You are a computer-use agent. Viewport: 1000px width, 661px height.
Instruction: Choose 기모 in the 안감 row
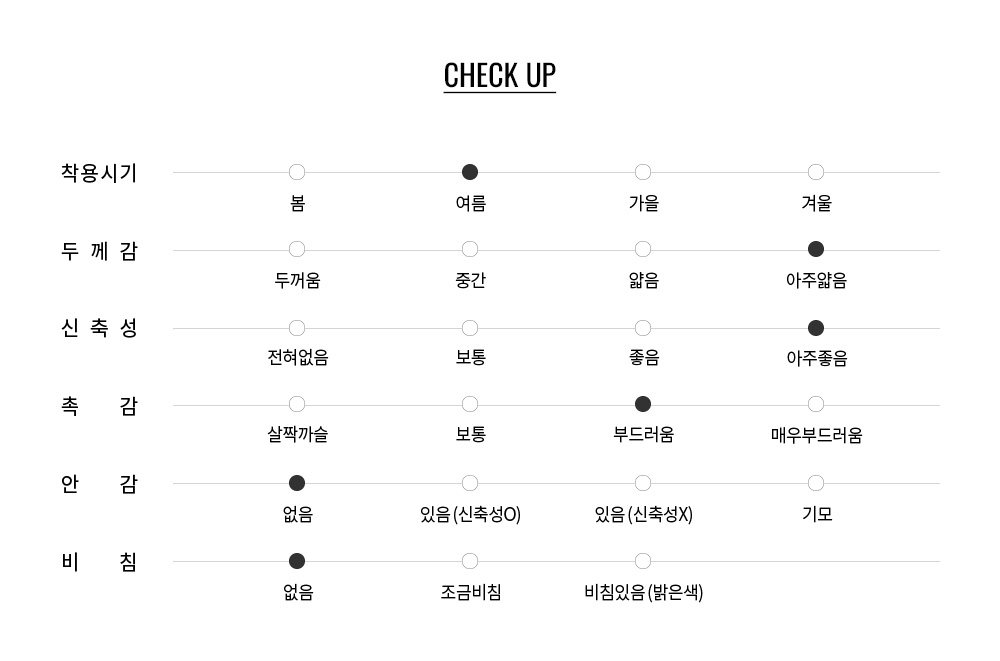[816, 484]
